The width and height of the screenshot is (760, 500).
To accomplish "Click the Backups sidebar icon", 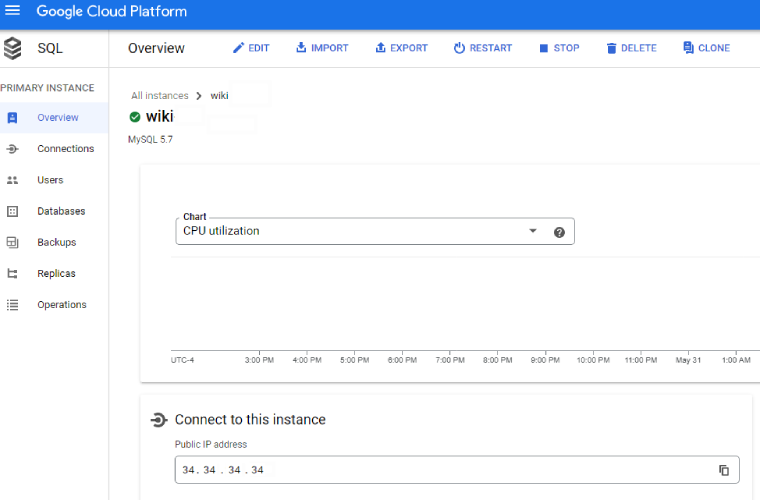I will tap(13, 242).
